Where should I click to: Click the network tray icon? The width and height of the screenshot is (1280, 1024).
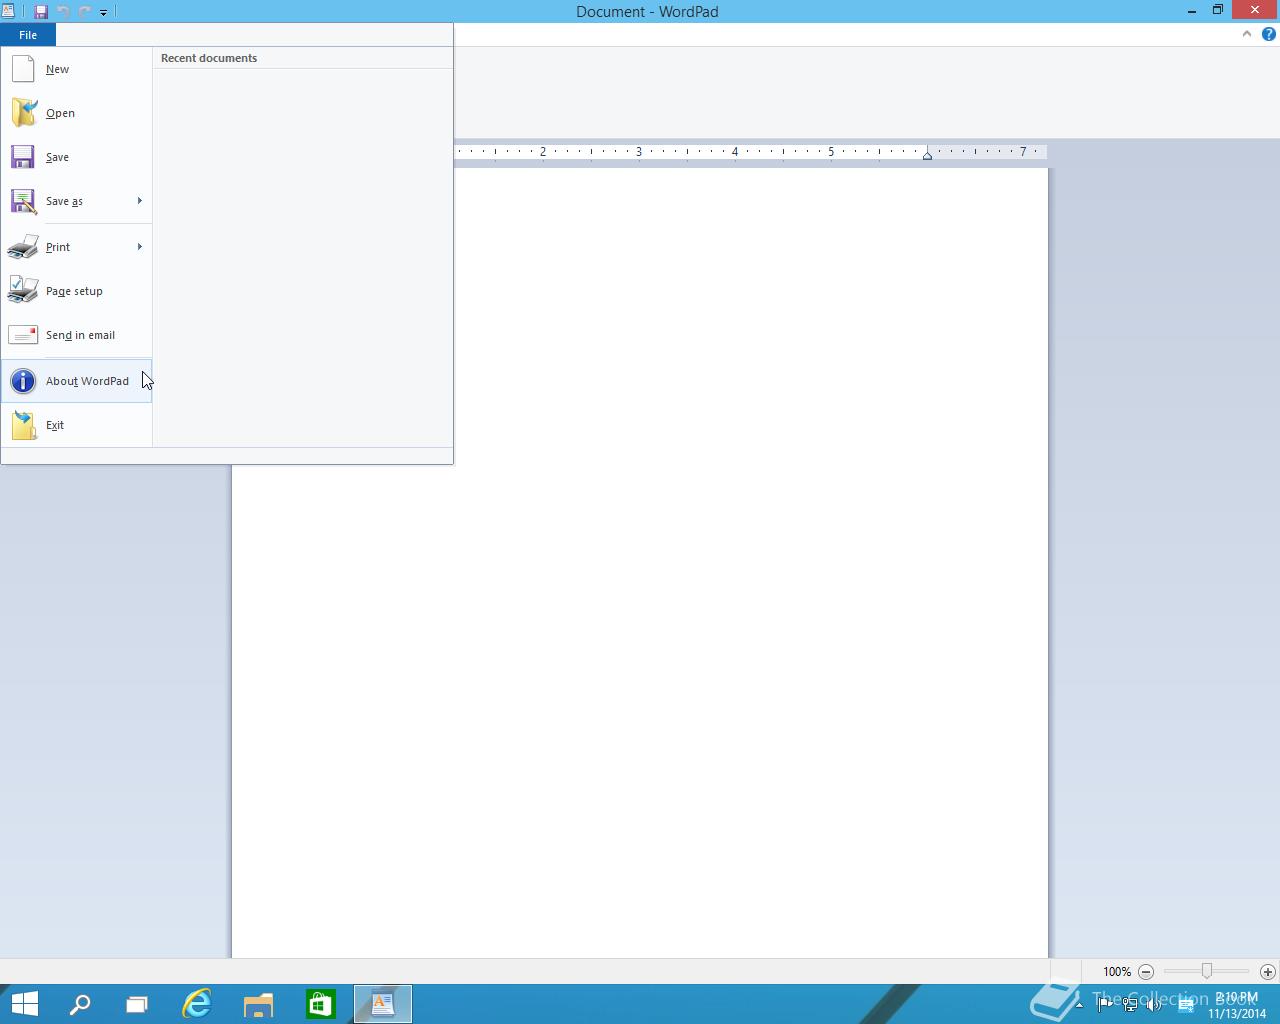point(1130,1005)
